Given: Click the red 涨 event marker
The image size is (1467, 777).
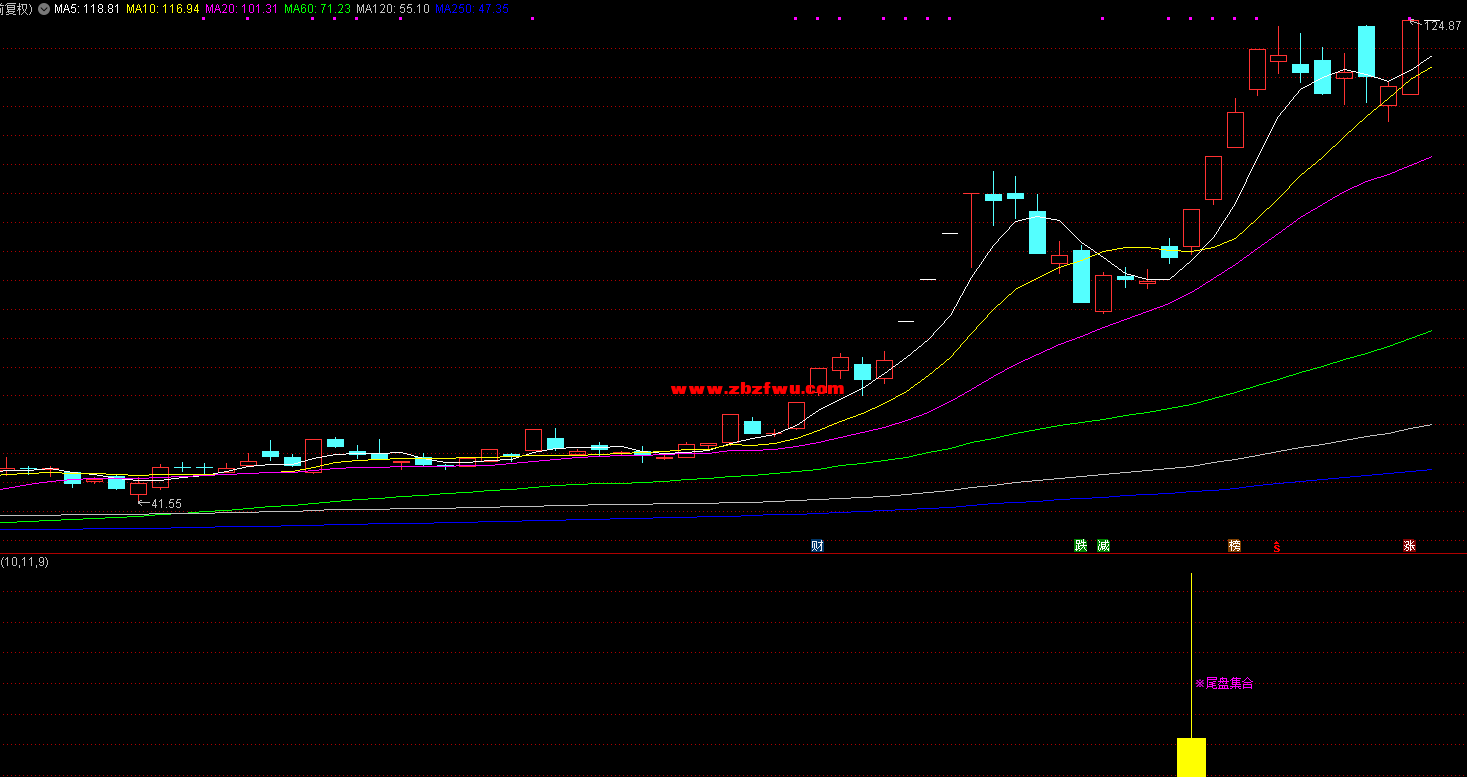Looking at the screenshot, I should pos(1409,546).
